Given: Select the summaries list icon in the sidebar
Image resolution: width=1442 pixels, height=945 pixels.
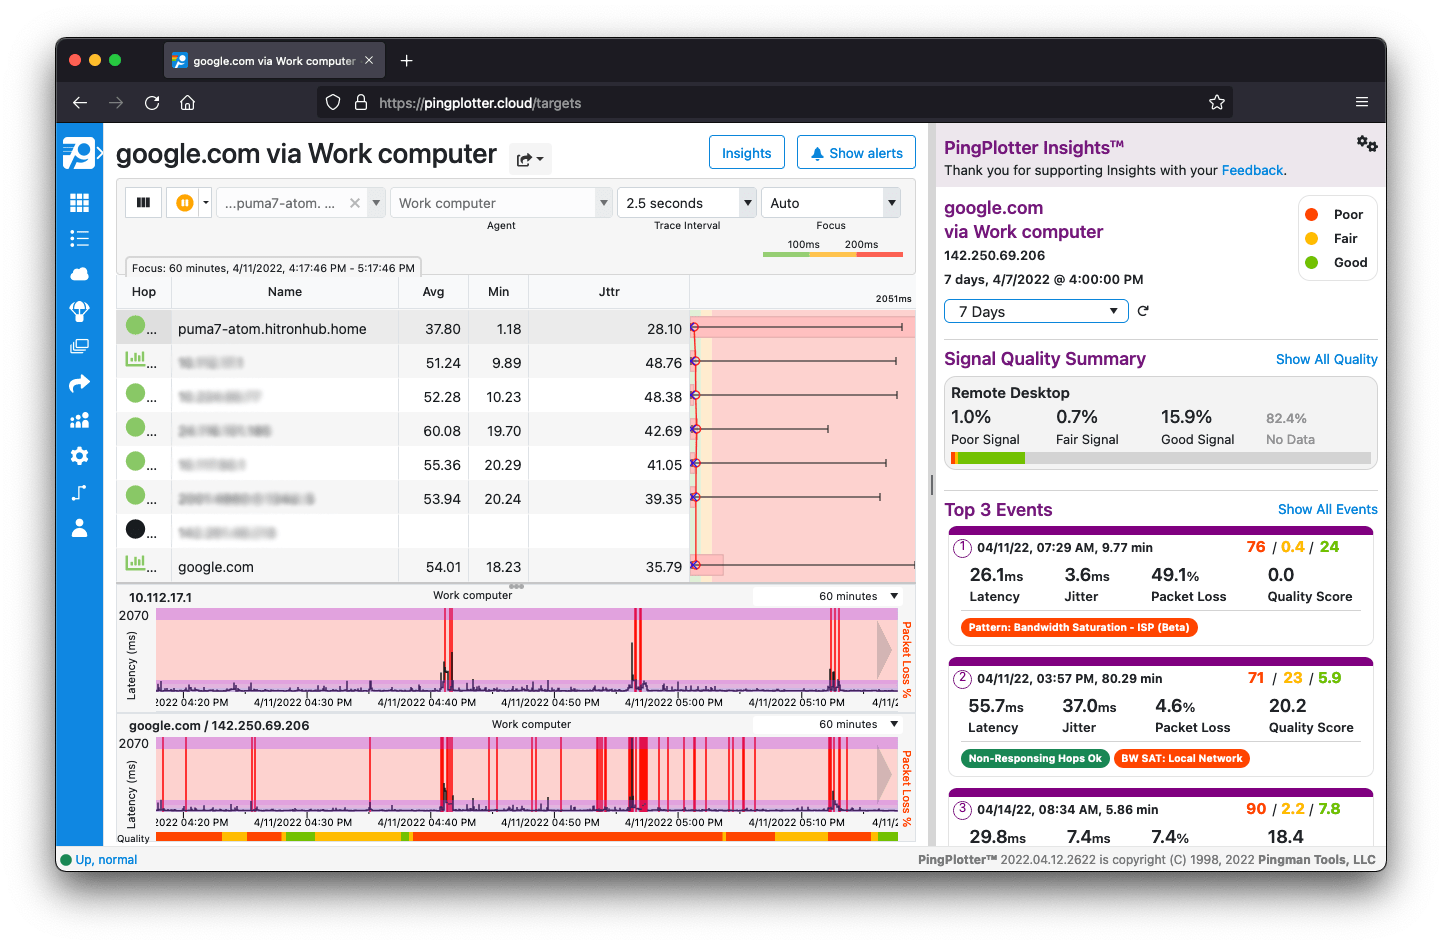Looking at the screenshot, I should 80,238.
